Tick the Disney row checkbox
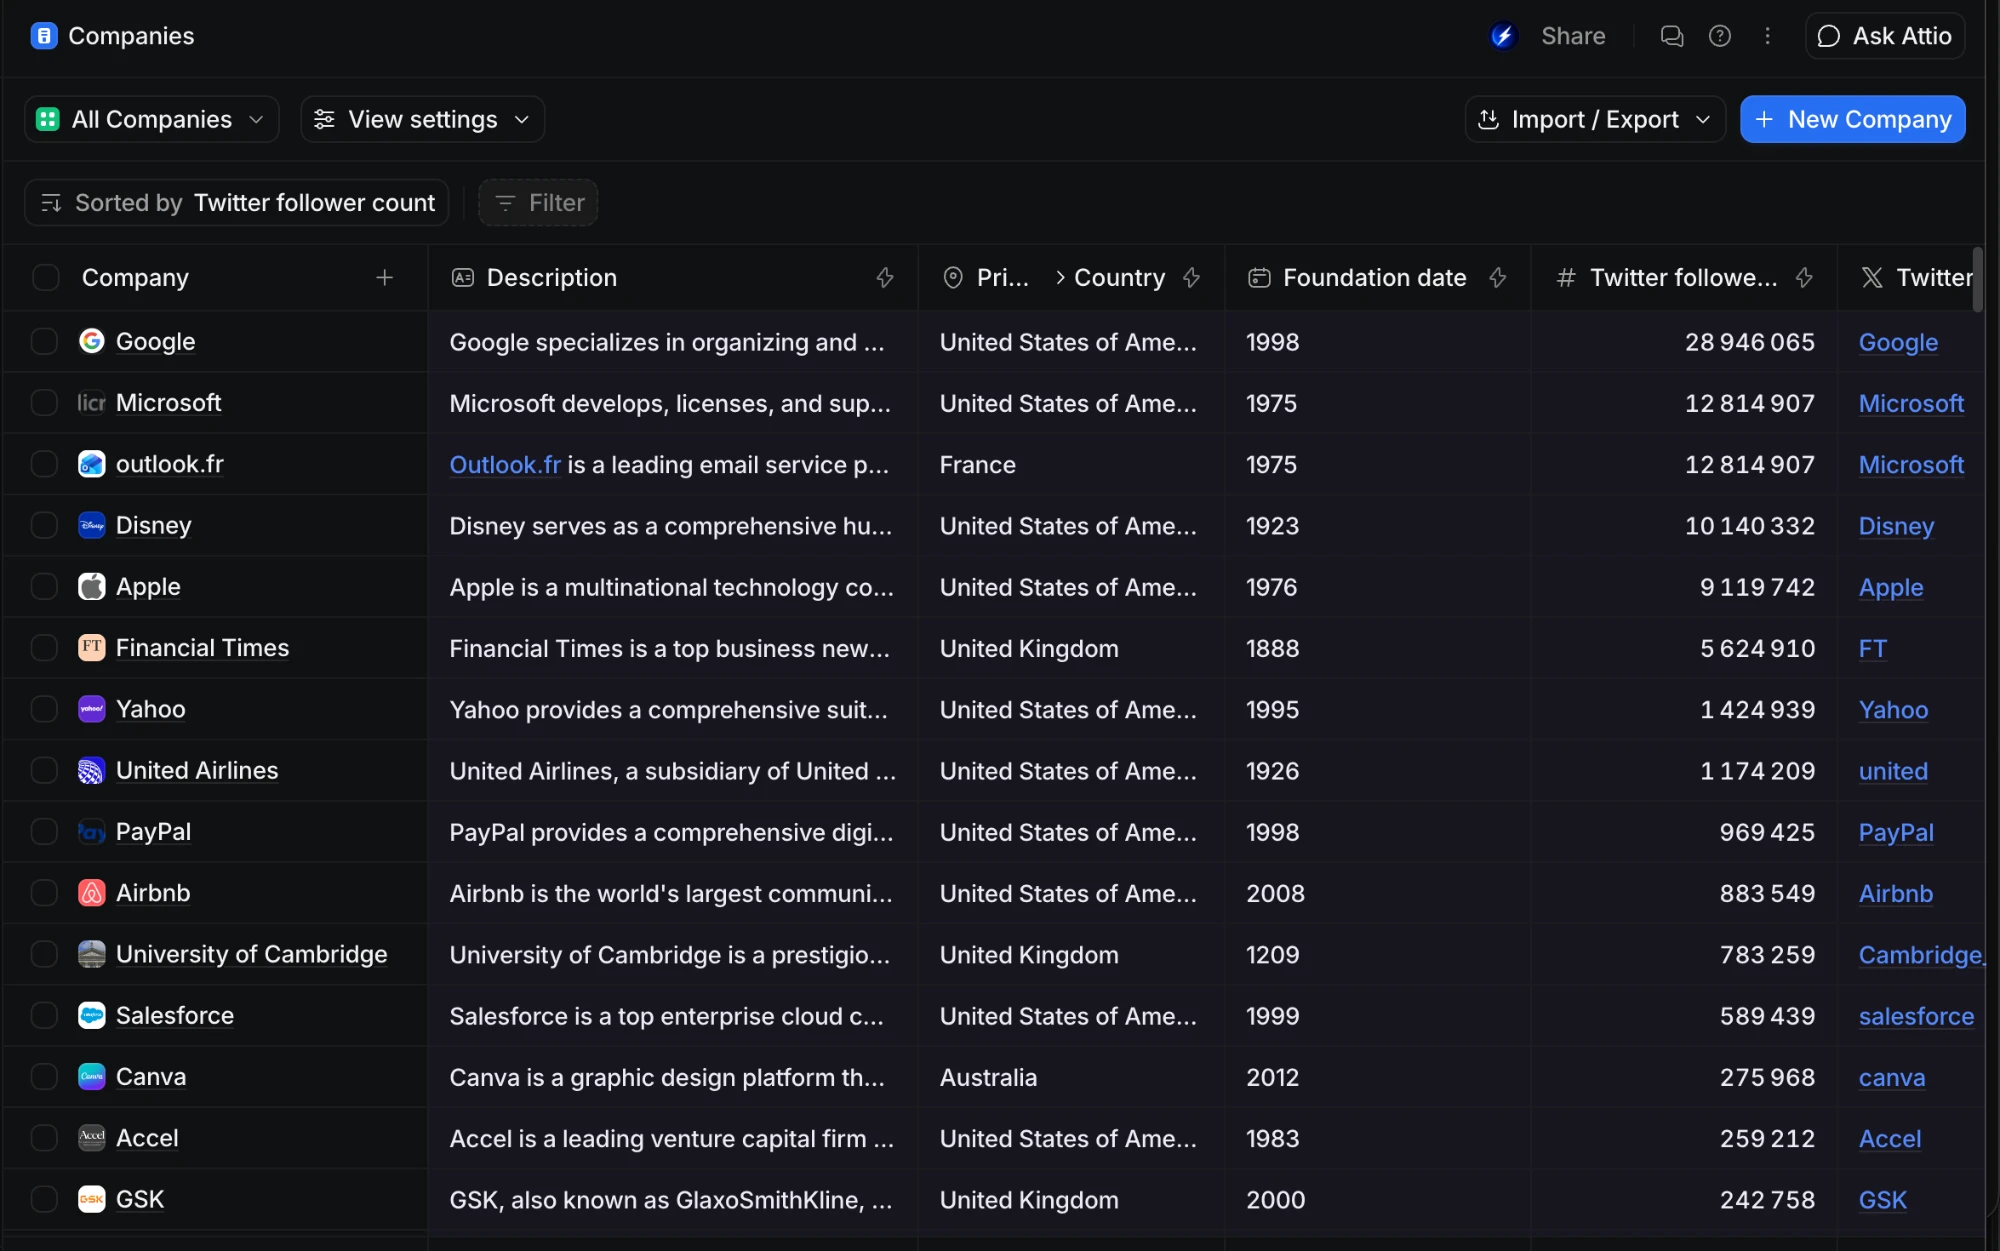The width and height of the screenshot is (2000, 1251). 44,525
